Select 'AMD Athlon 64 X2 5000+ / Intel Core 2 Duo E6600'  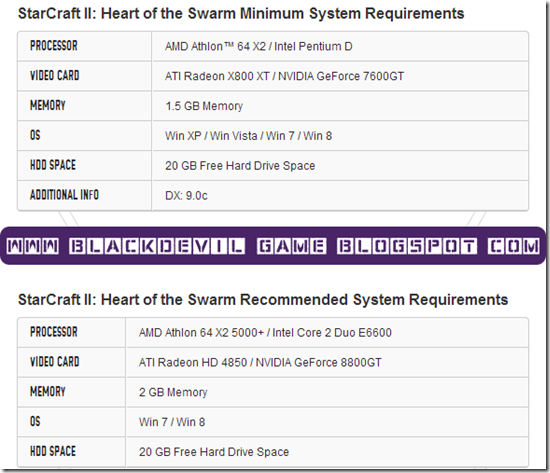click(x=265, y=333)
